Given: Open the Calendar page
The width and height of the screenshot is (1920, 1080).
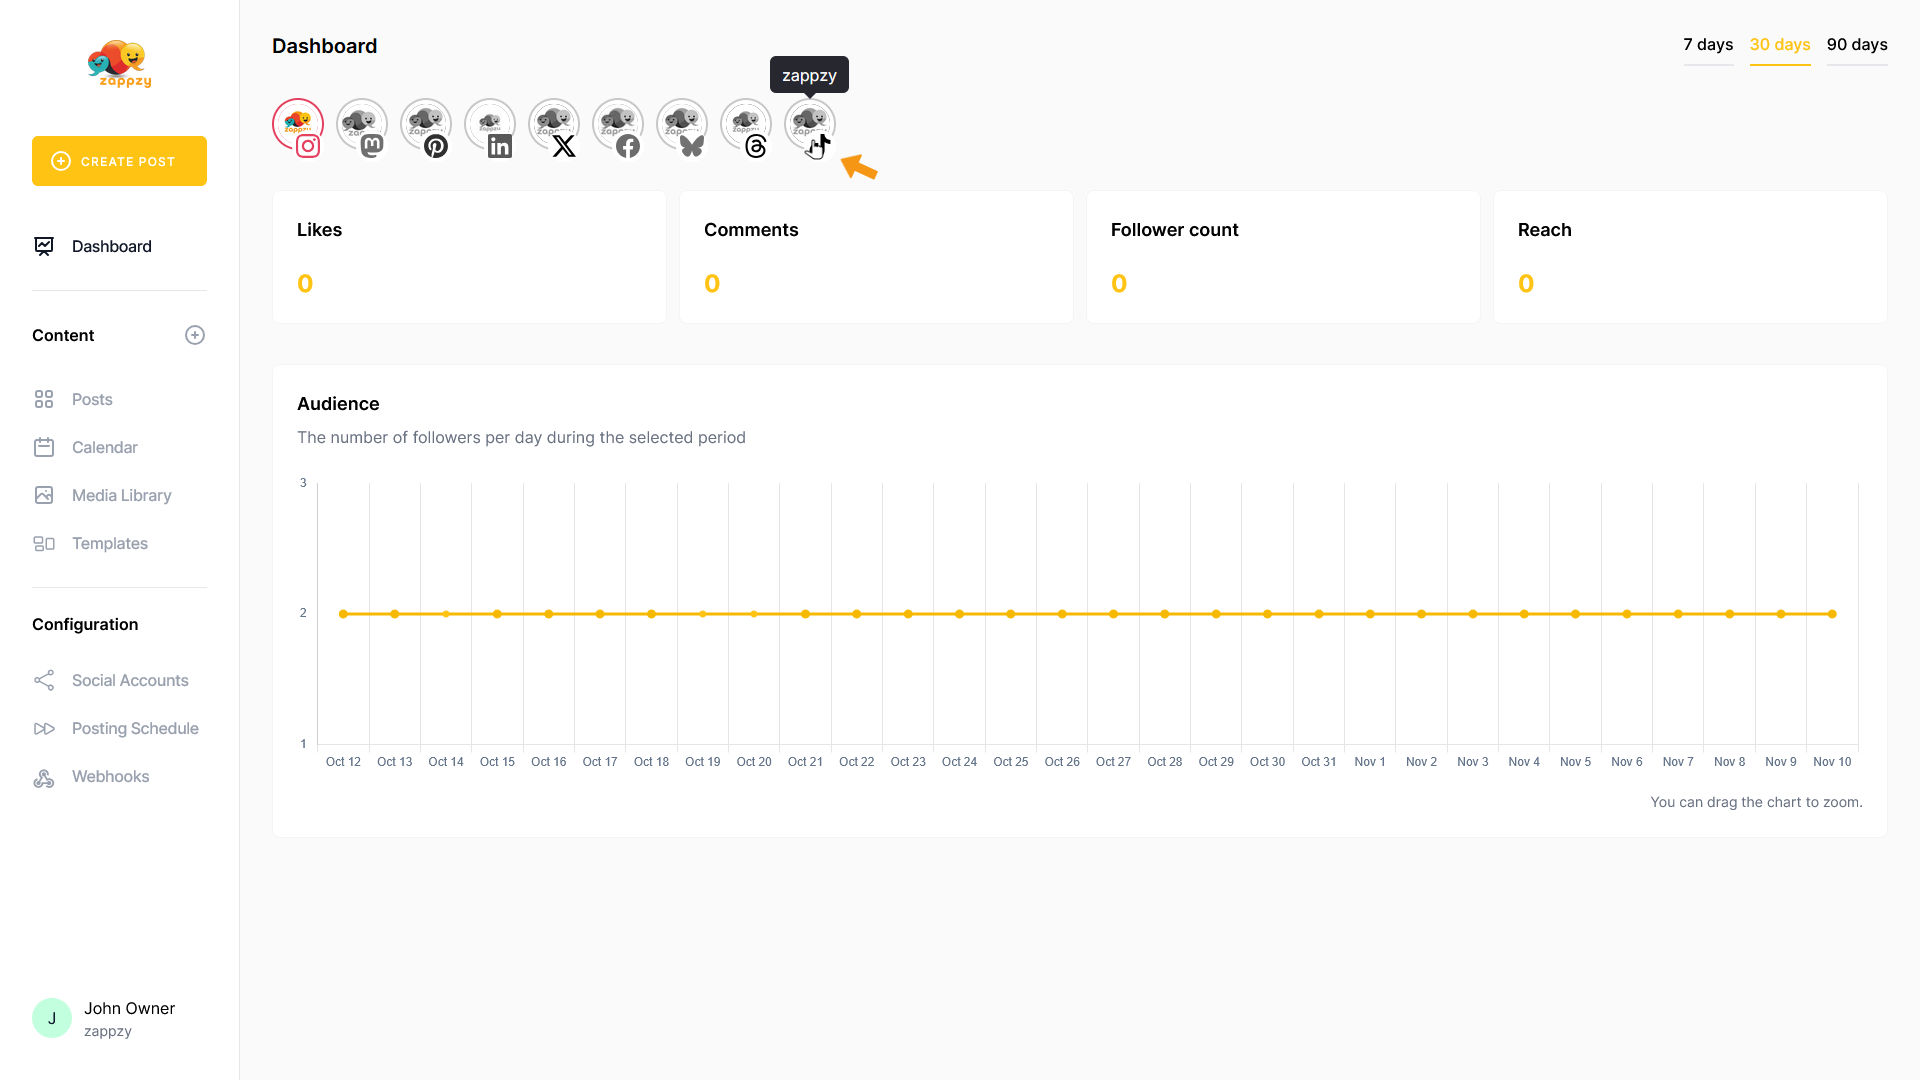Looking at the screenshot, I should click(x=104, y=447).
